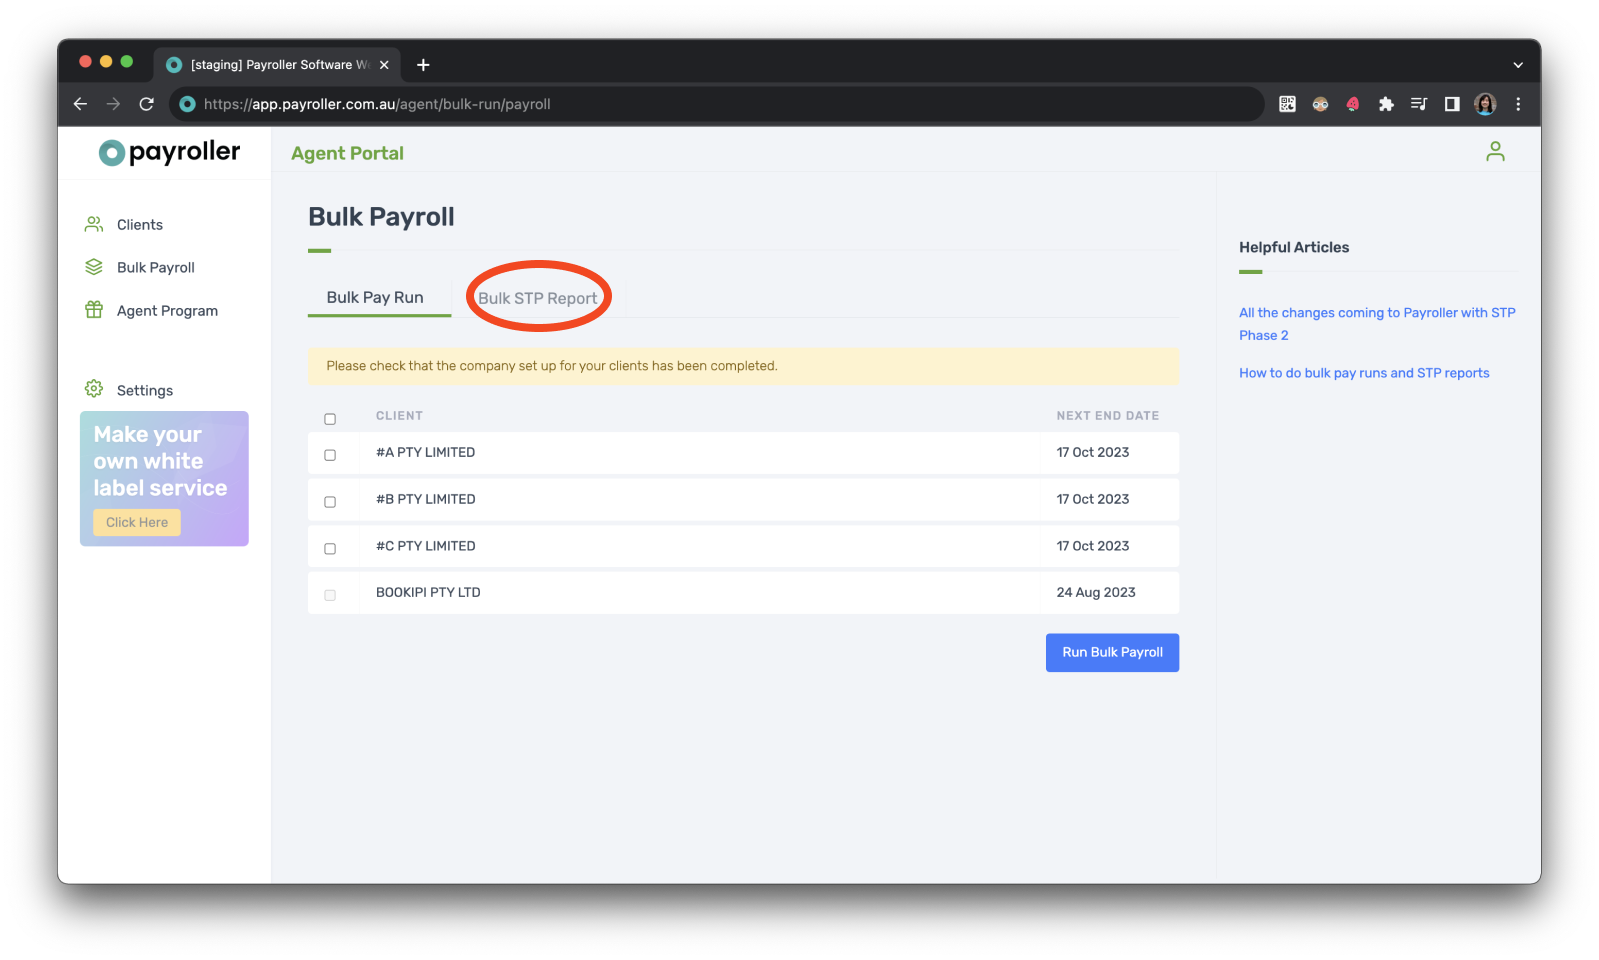1599x960 pixels.
Task: Open Clients from the sidebar
Action: point(139,225)
